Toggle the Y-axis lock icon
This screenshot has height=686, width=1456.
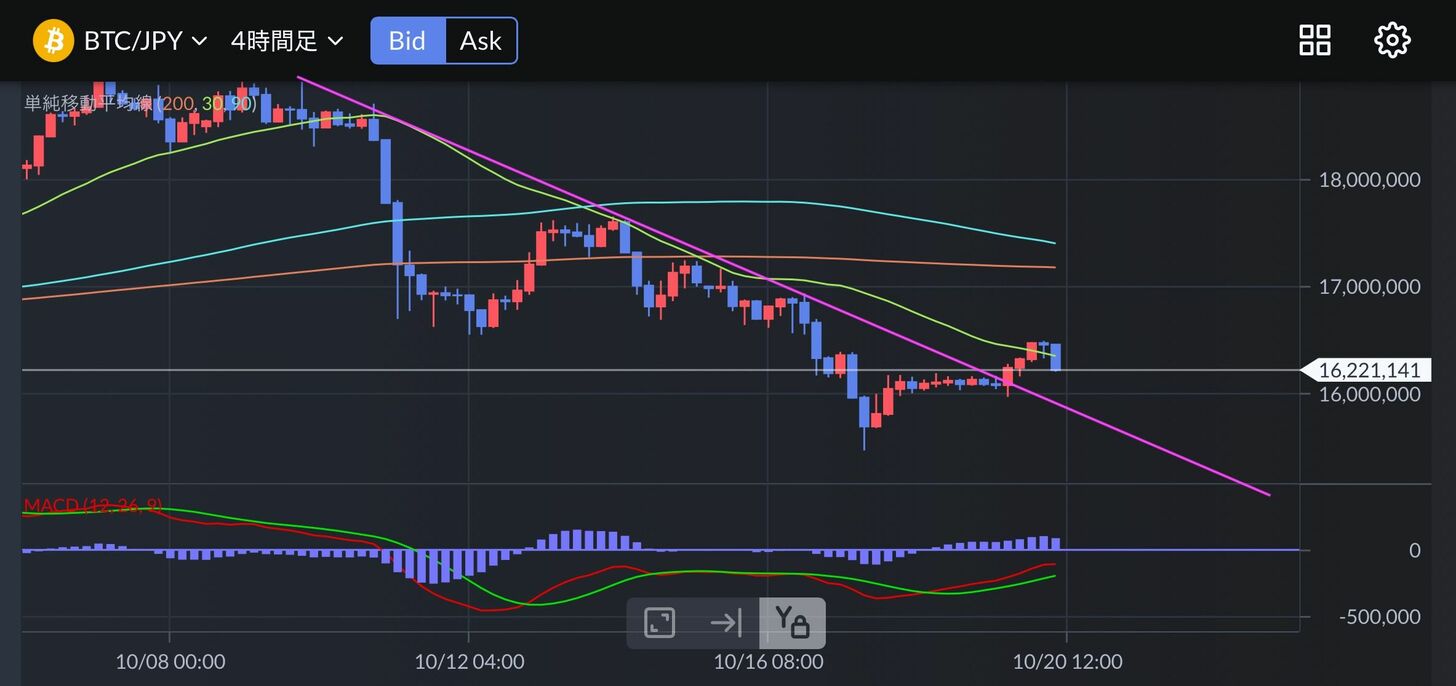pos(792,623)
